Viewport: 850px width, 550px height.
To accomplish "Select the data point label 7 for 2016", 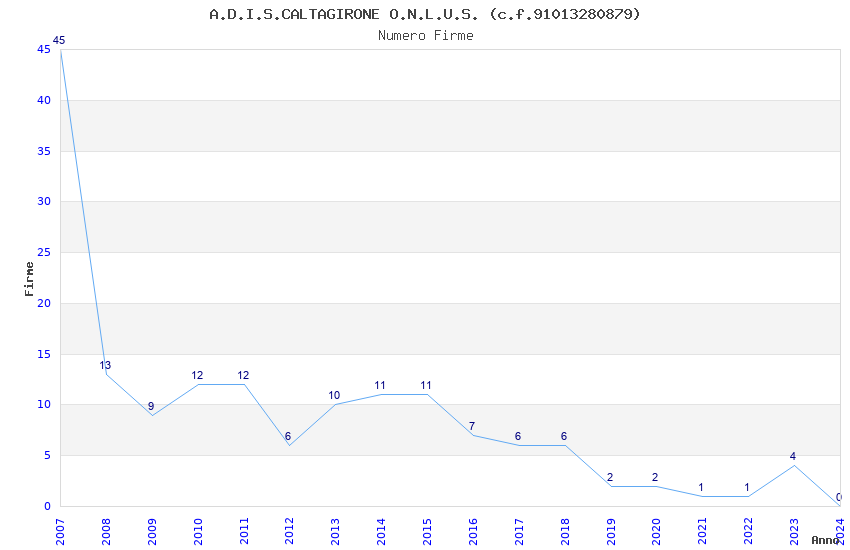I will 472,426.
